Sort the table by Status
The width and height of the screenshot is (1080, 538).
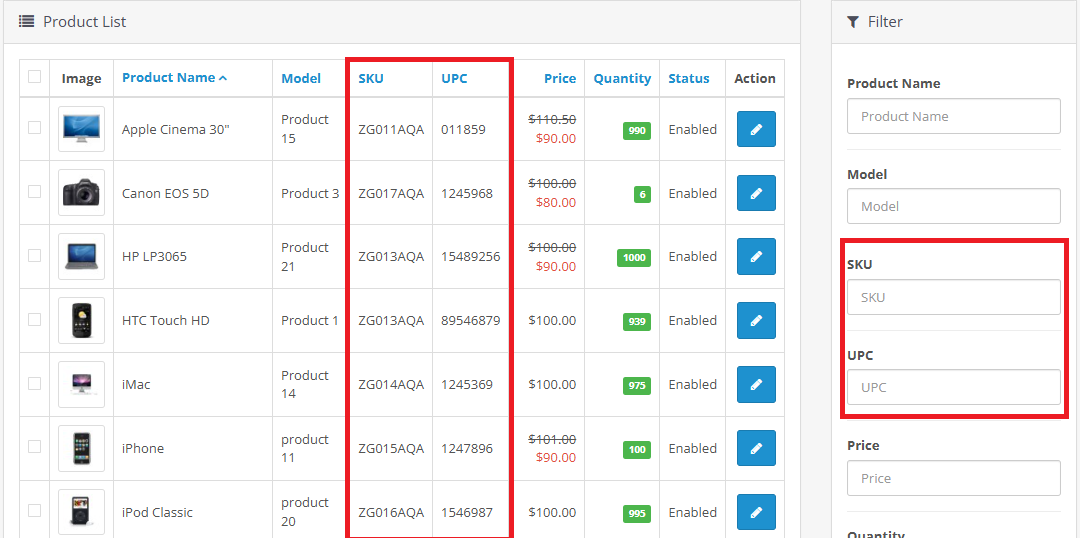[689, 79]
